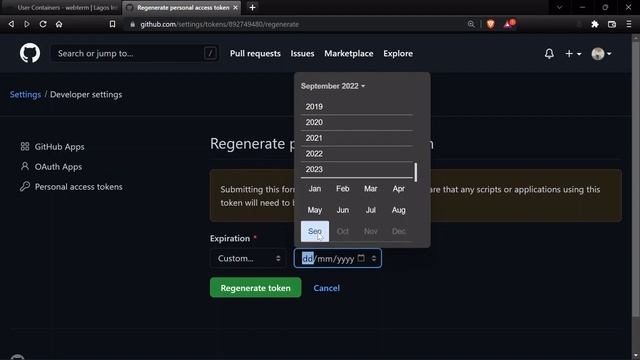This screenshot has width=640, height=360.
Task: Choose Aug in month grid
Action: pos(399,210)
